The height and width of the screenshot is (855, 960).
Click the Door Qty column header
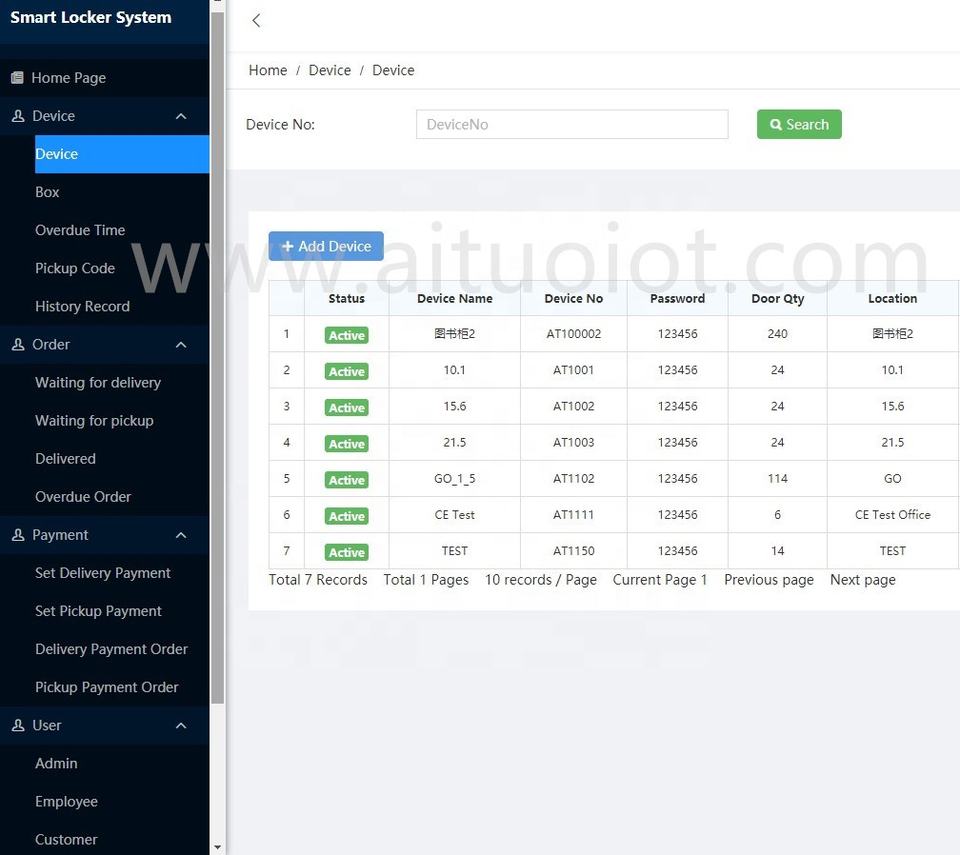click(778, 298)
